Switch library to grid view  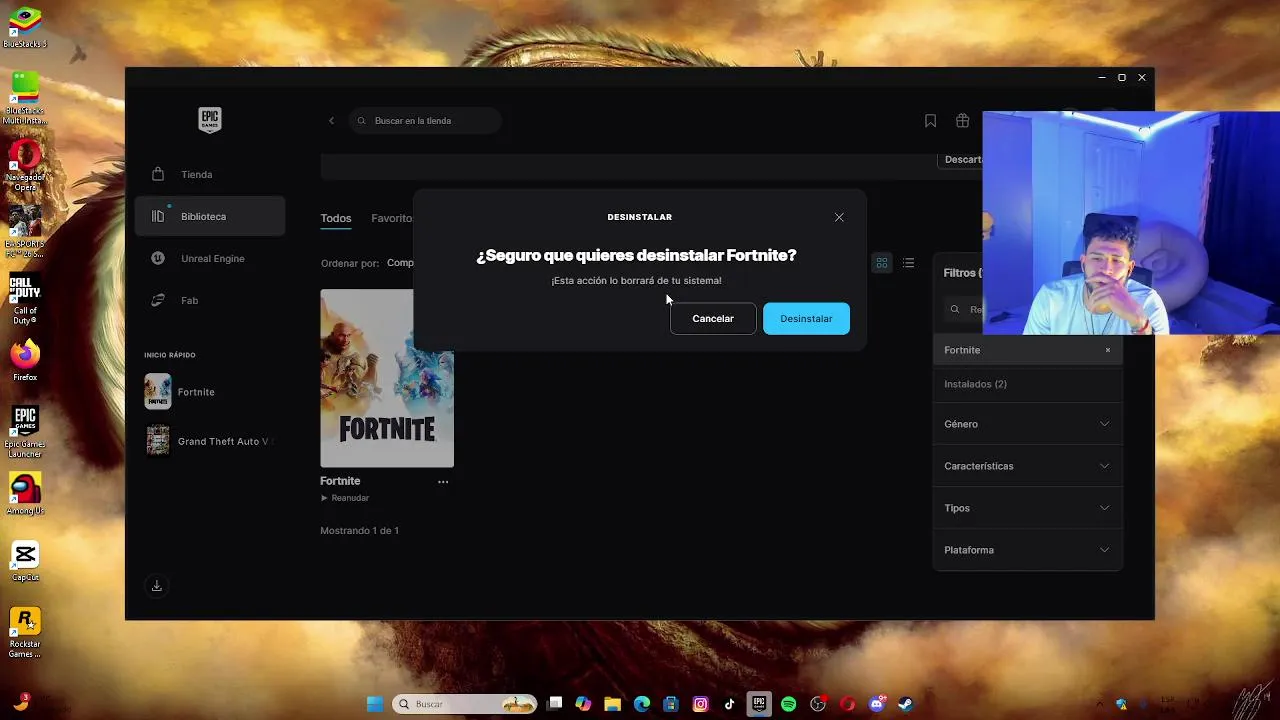click(882, 263)
